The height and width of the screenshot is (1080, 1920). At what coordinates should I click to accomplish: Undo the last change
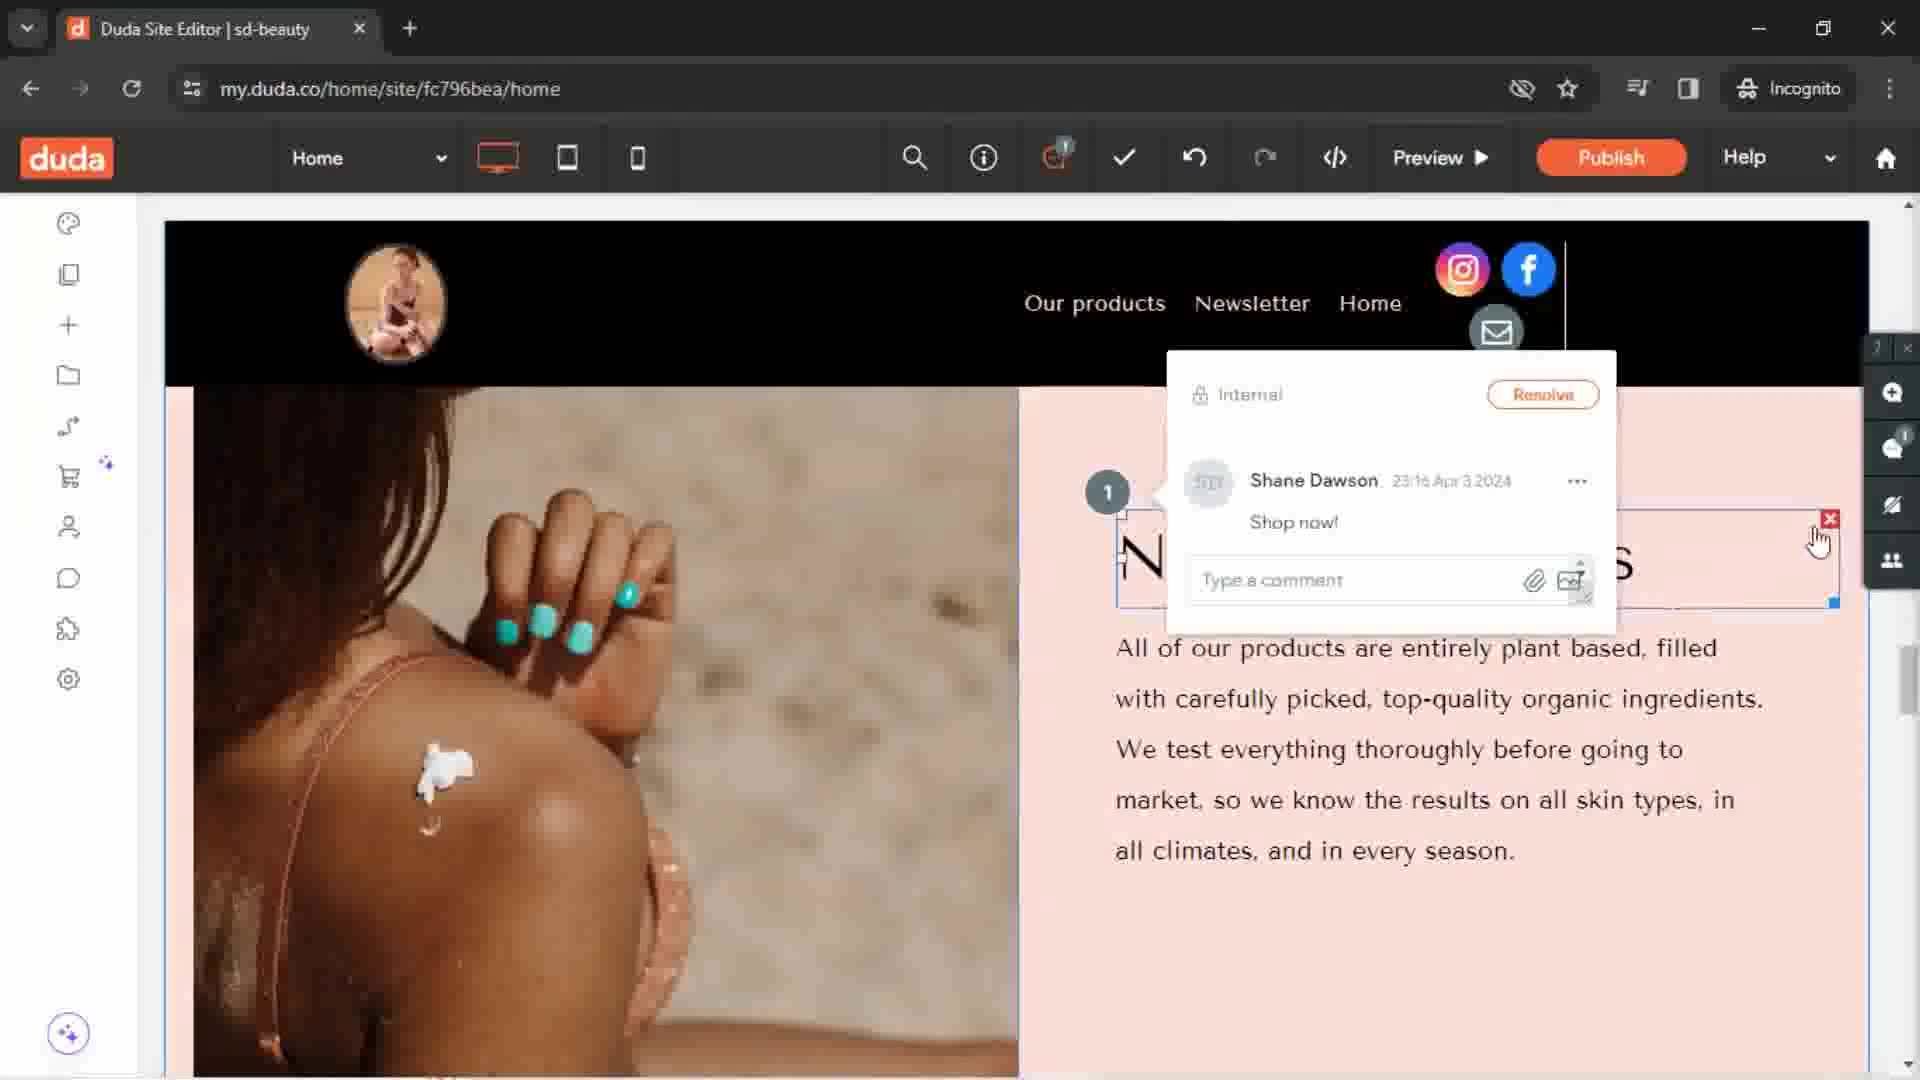pos(1194,157)
